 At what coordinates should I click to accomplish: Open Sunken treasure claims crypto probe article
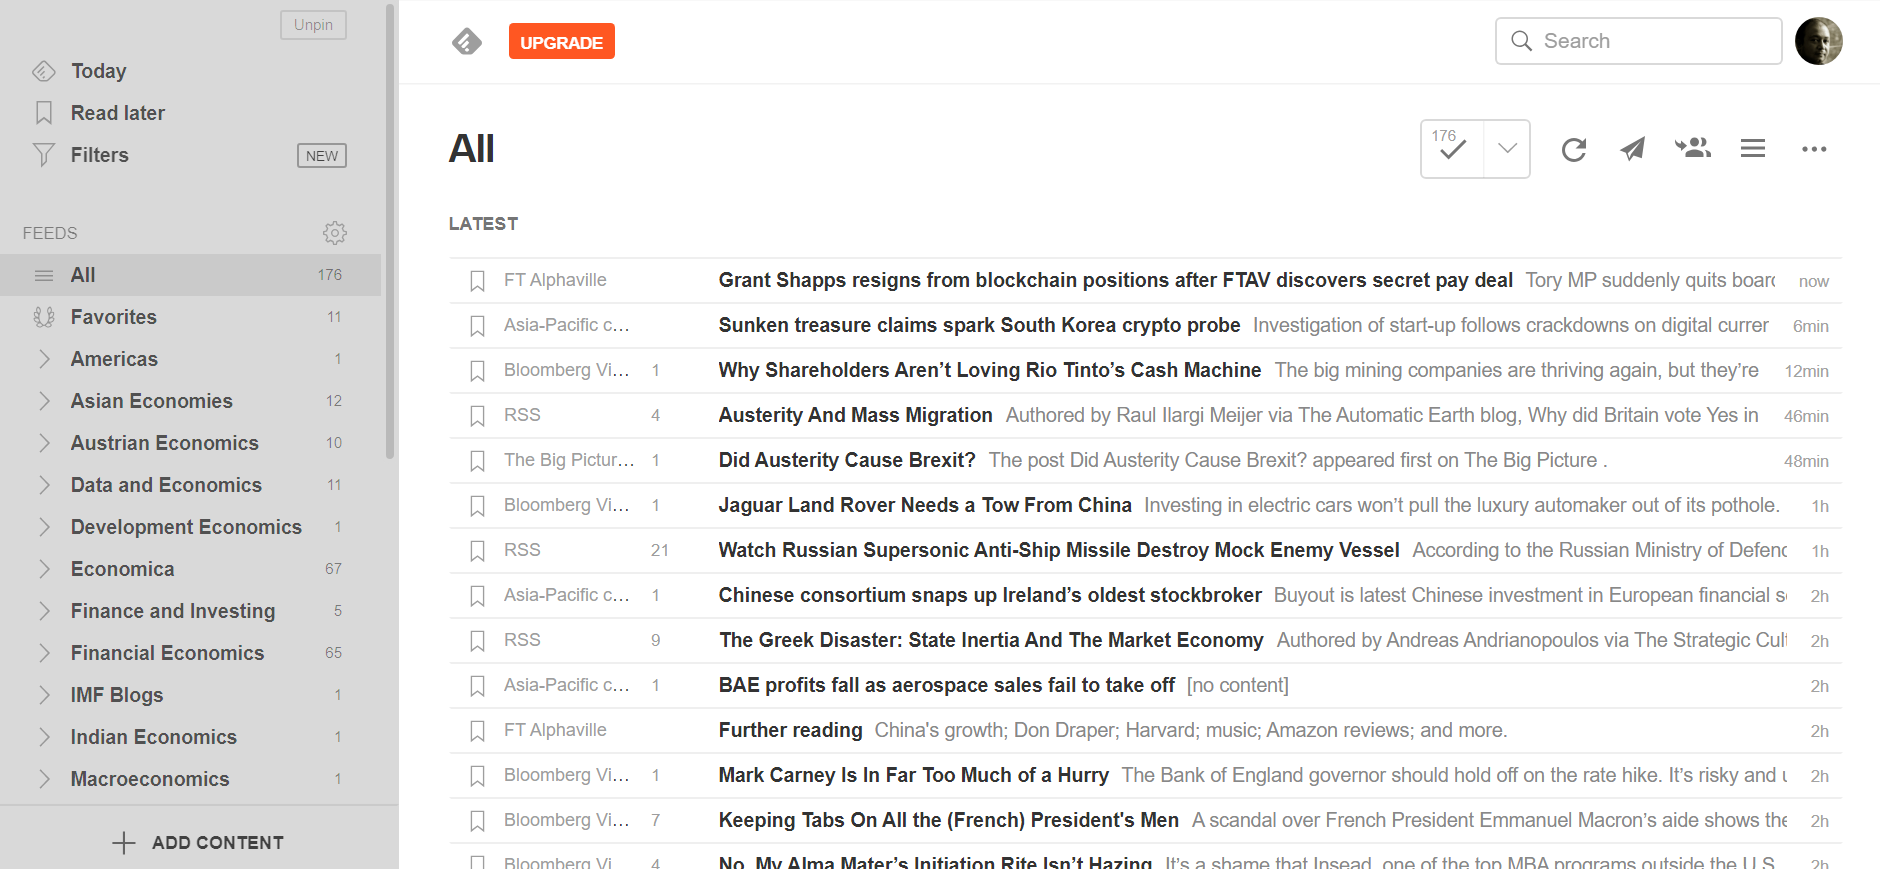[979, 325]
